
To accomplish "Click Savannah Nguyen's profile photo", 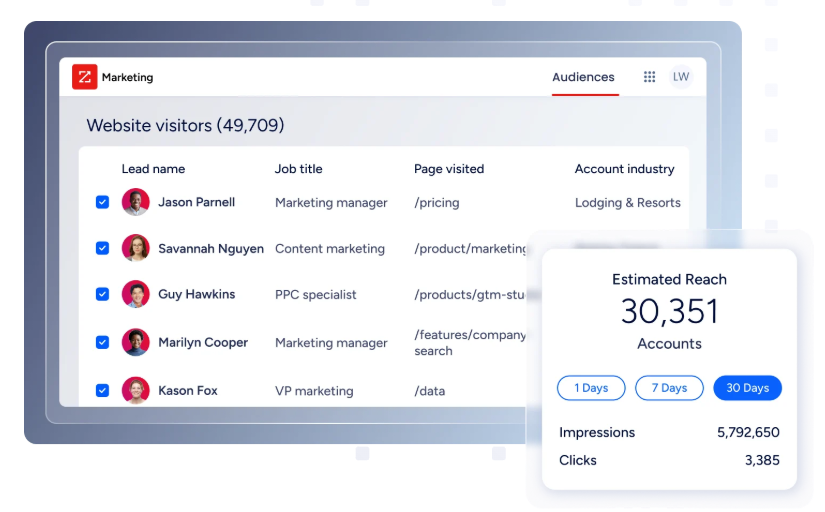I will (136, 248).
